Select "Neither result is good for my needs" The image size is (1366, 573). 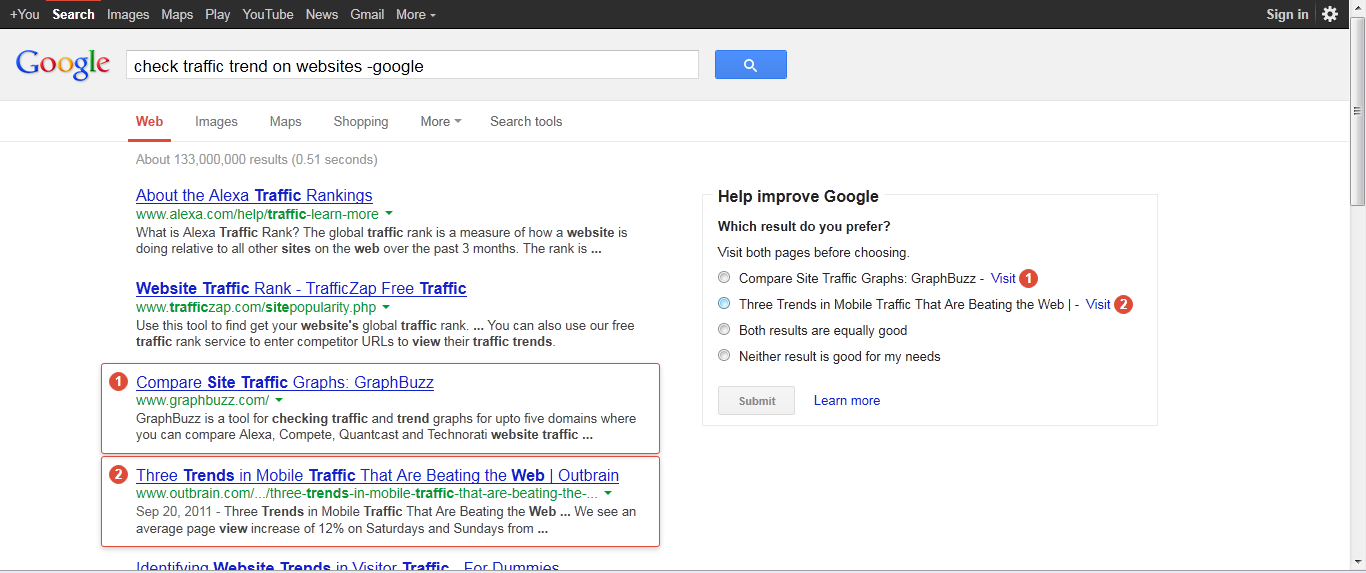tap(724, 356)
